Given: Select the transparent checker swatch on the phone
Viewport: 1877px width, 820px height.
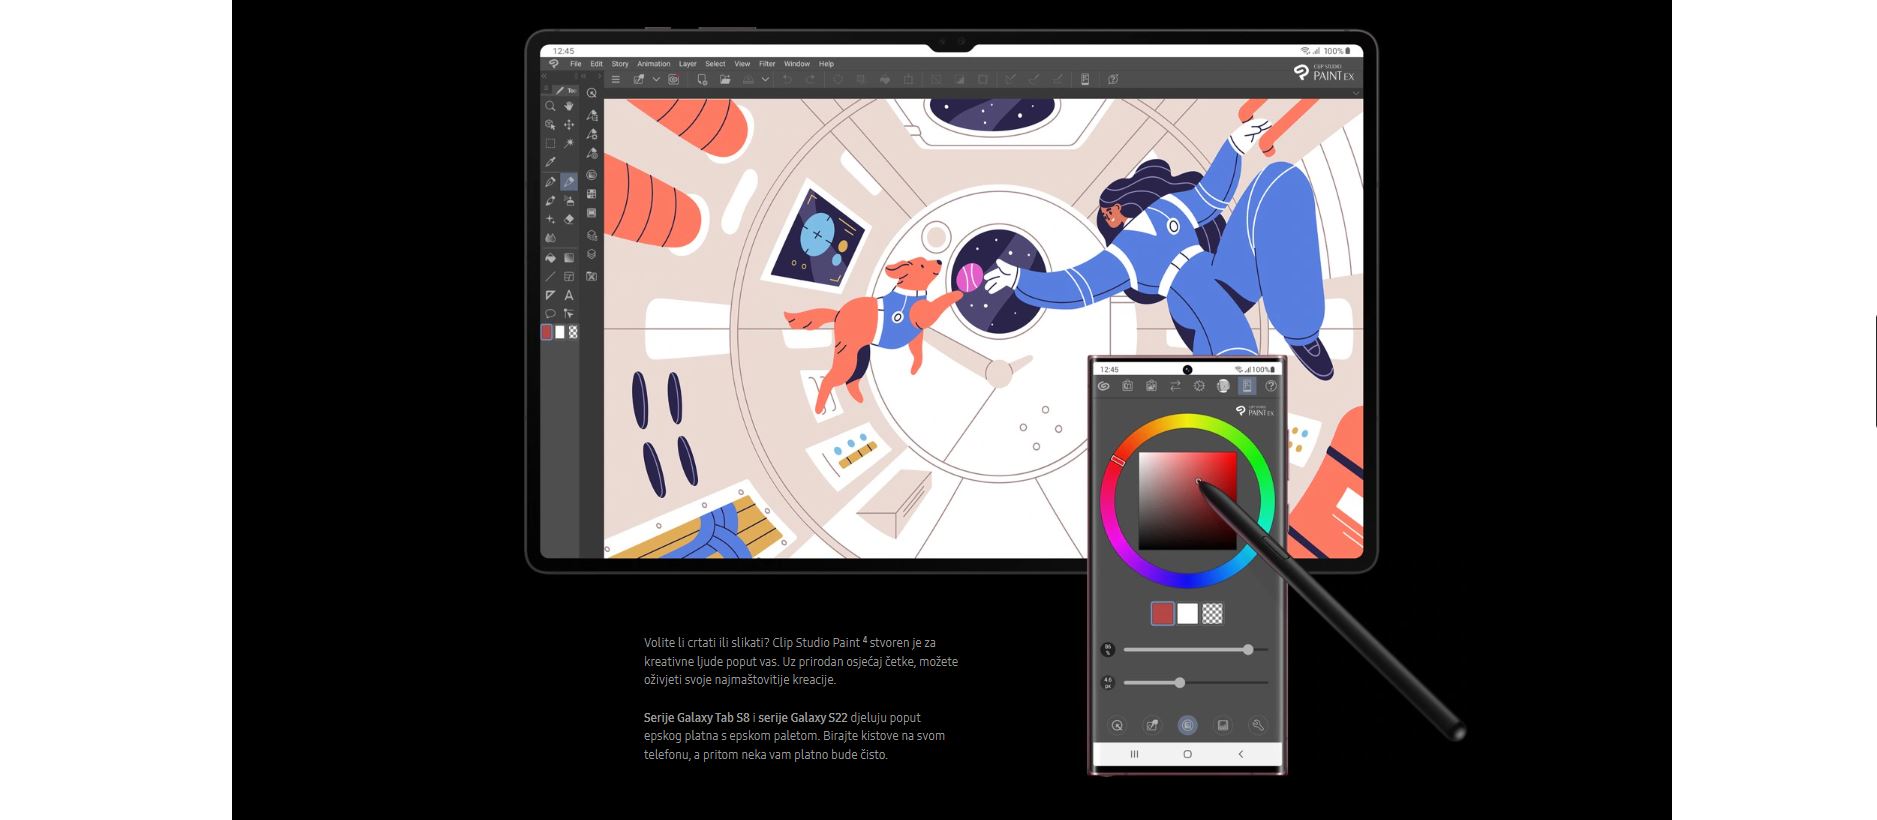Looking at the screenshot, I should point(1212,613).
